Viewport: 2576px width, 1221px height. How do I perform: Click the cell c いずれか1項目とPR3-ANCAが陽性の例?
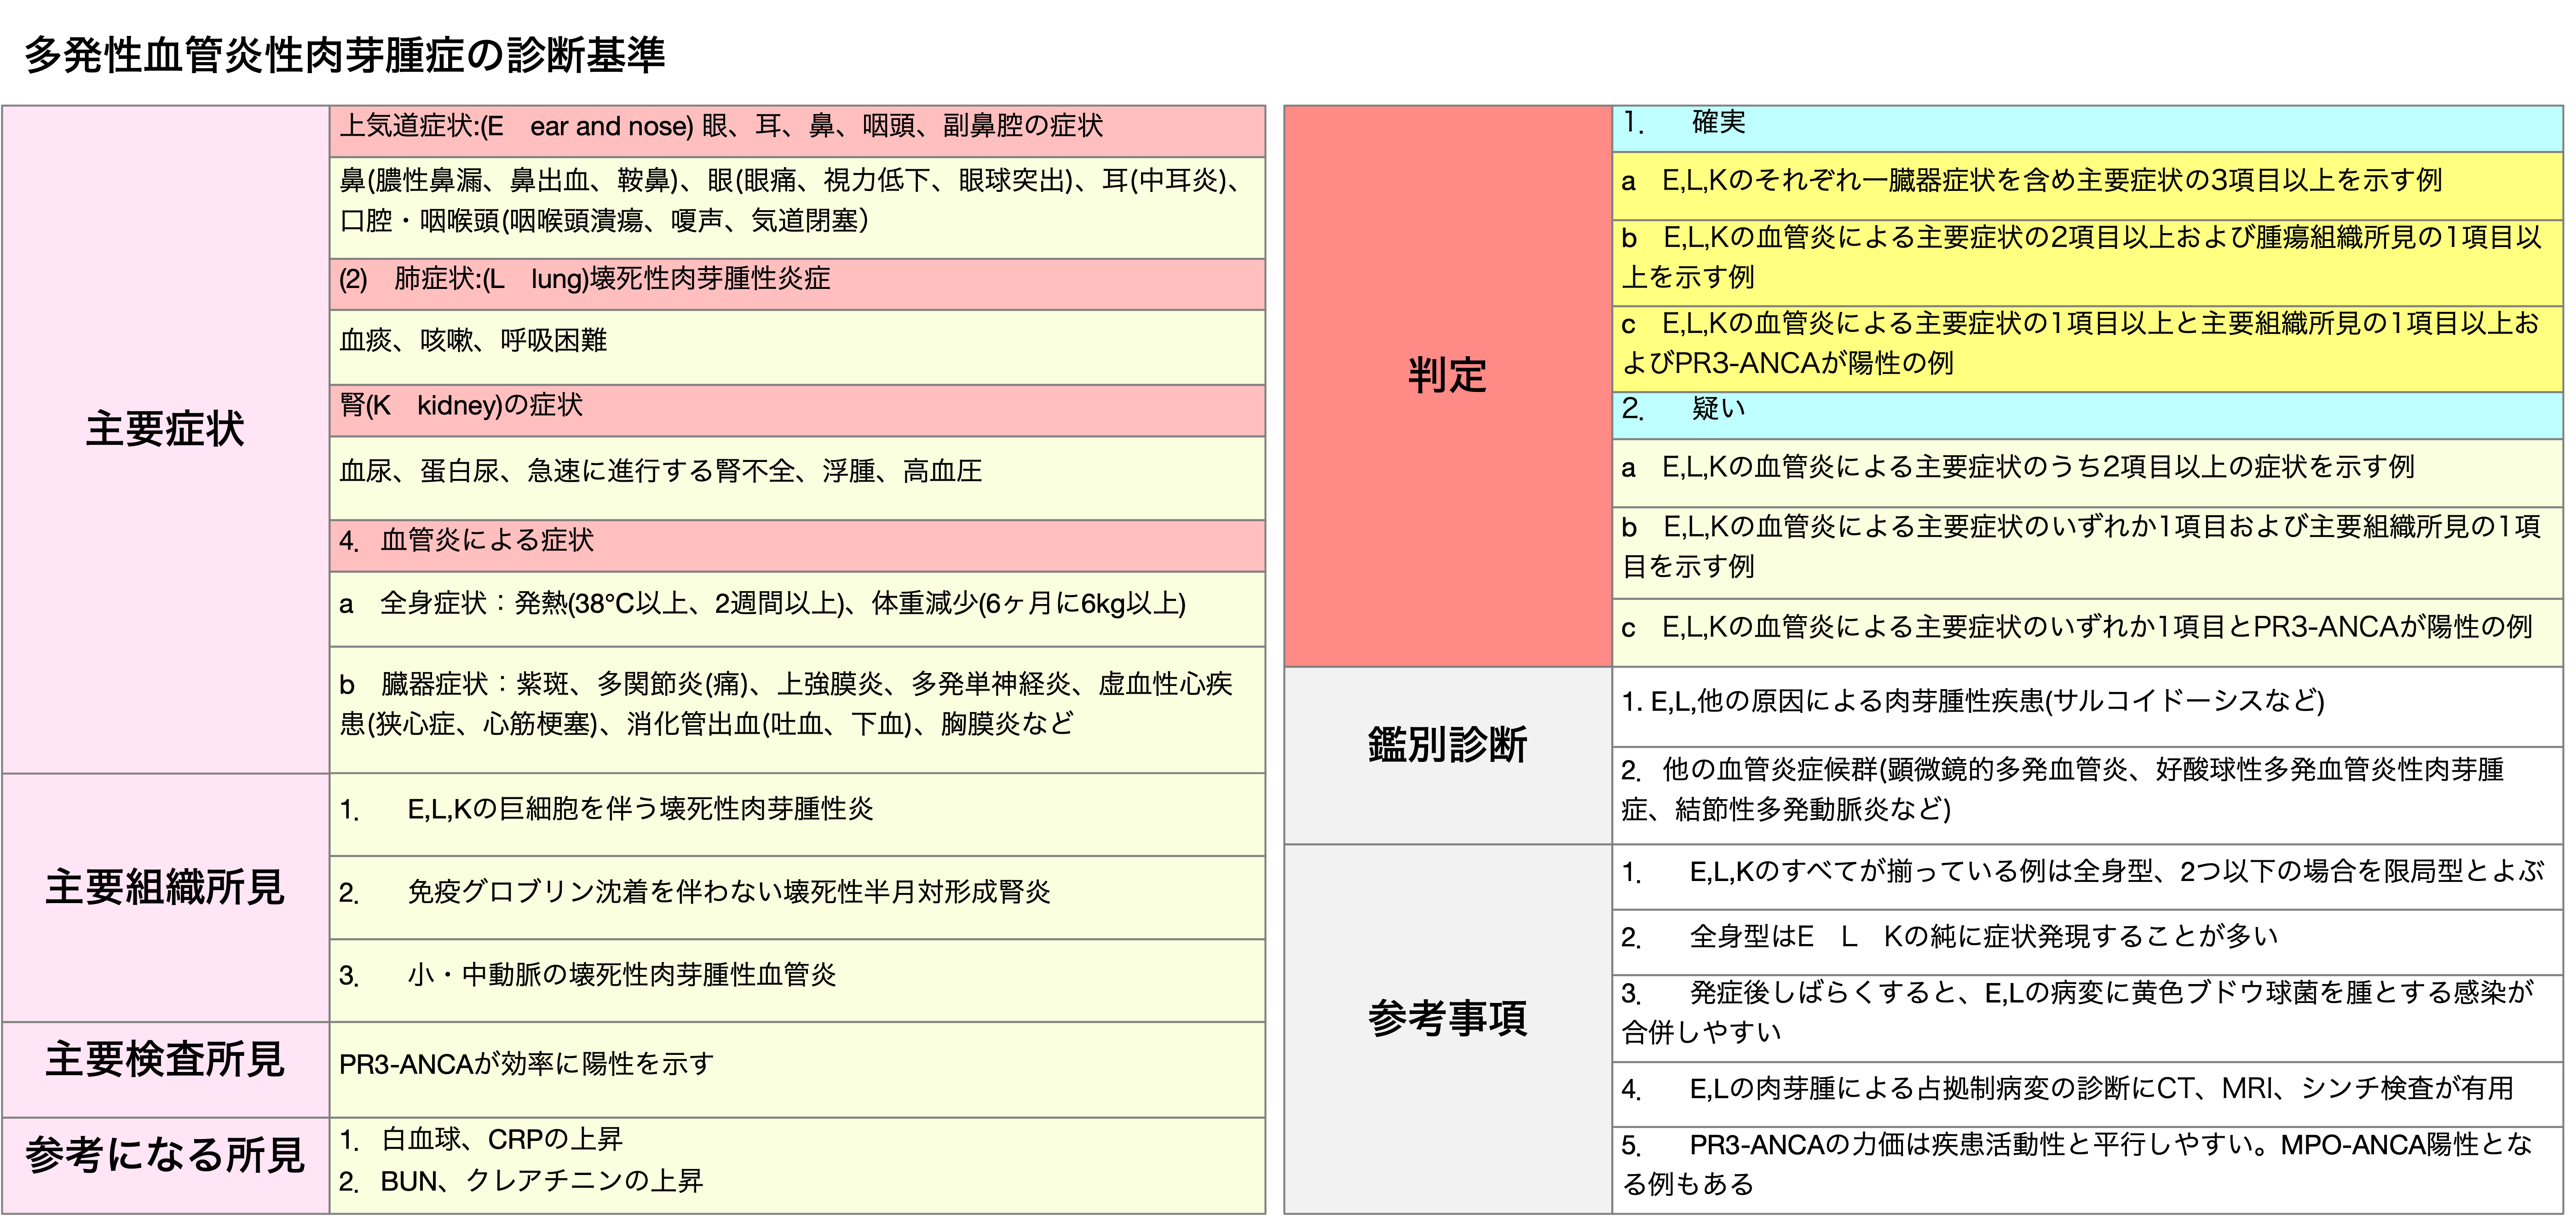2087,633
